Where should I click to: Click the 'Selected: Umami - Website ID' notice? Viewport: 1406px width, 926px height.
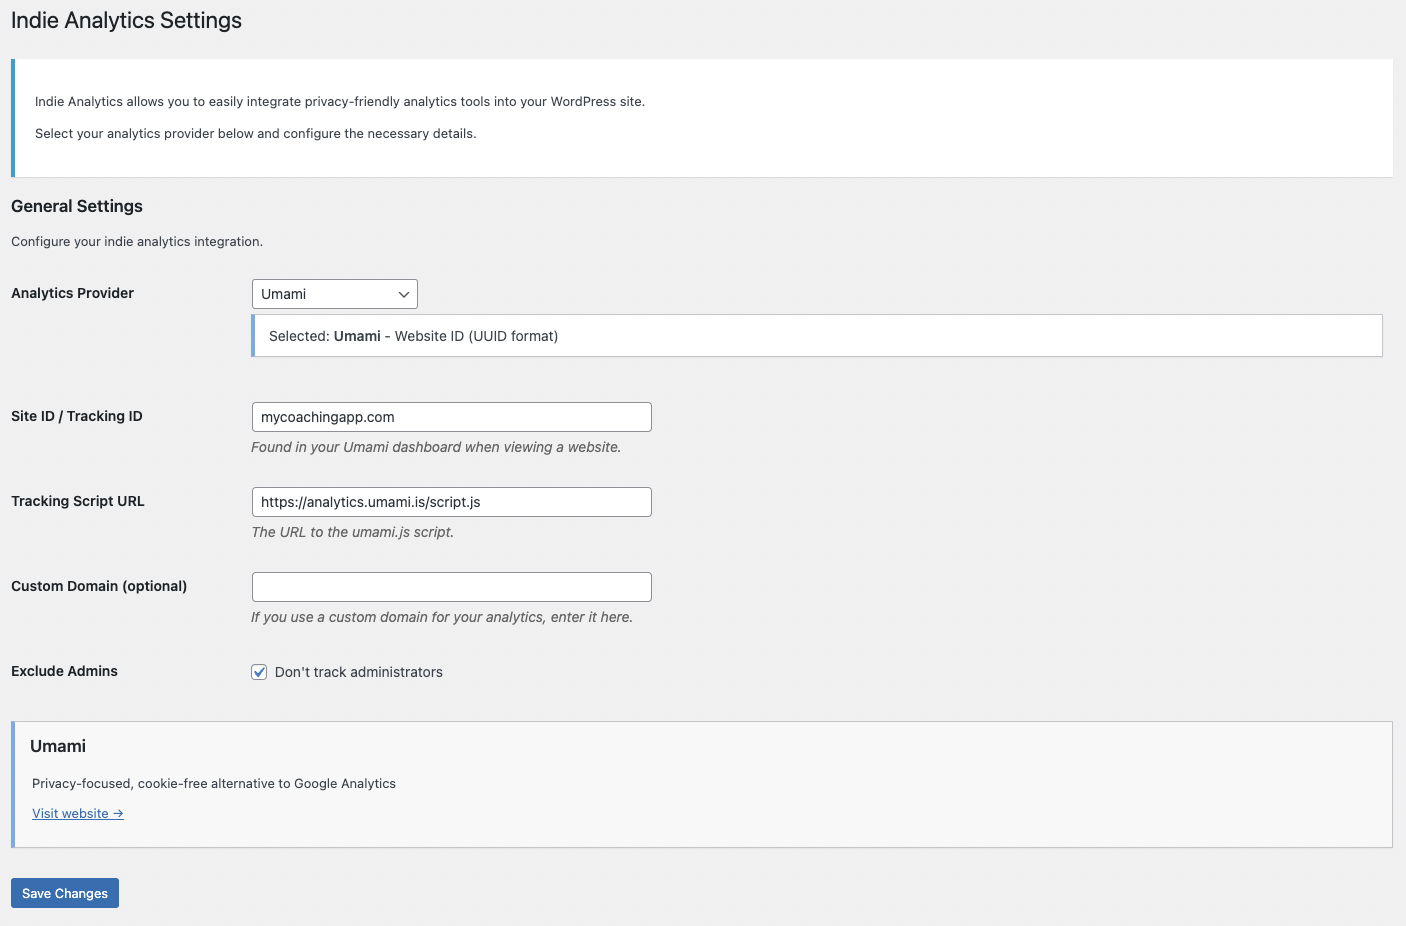coord(817,336)
